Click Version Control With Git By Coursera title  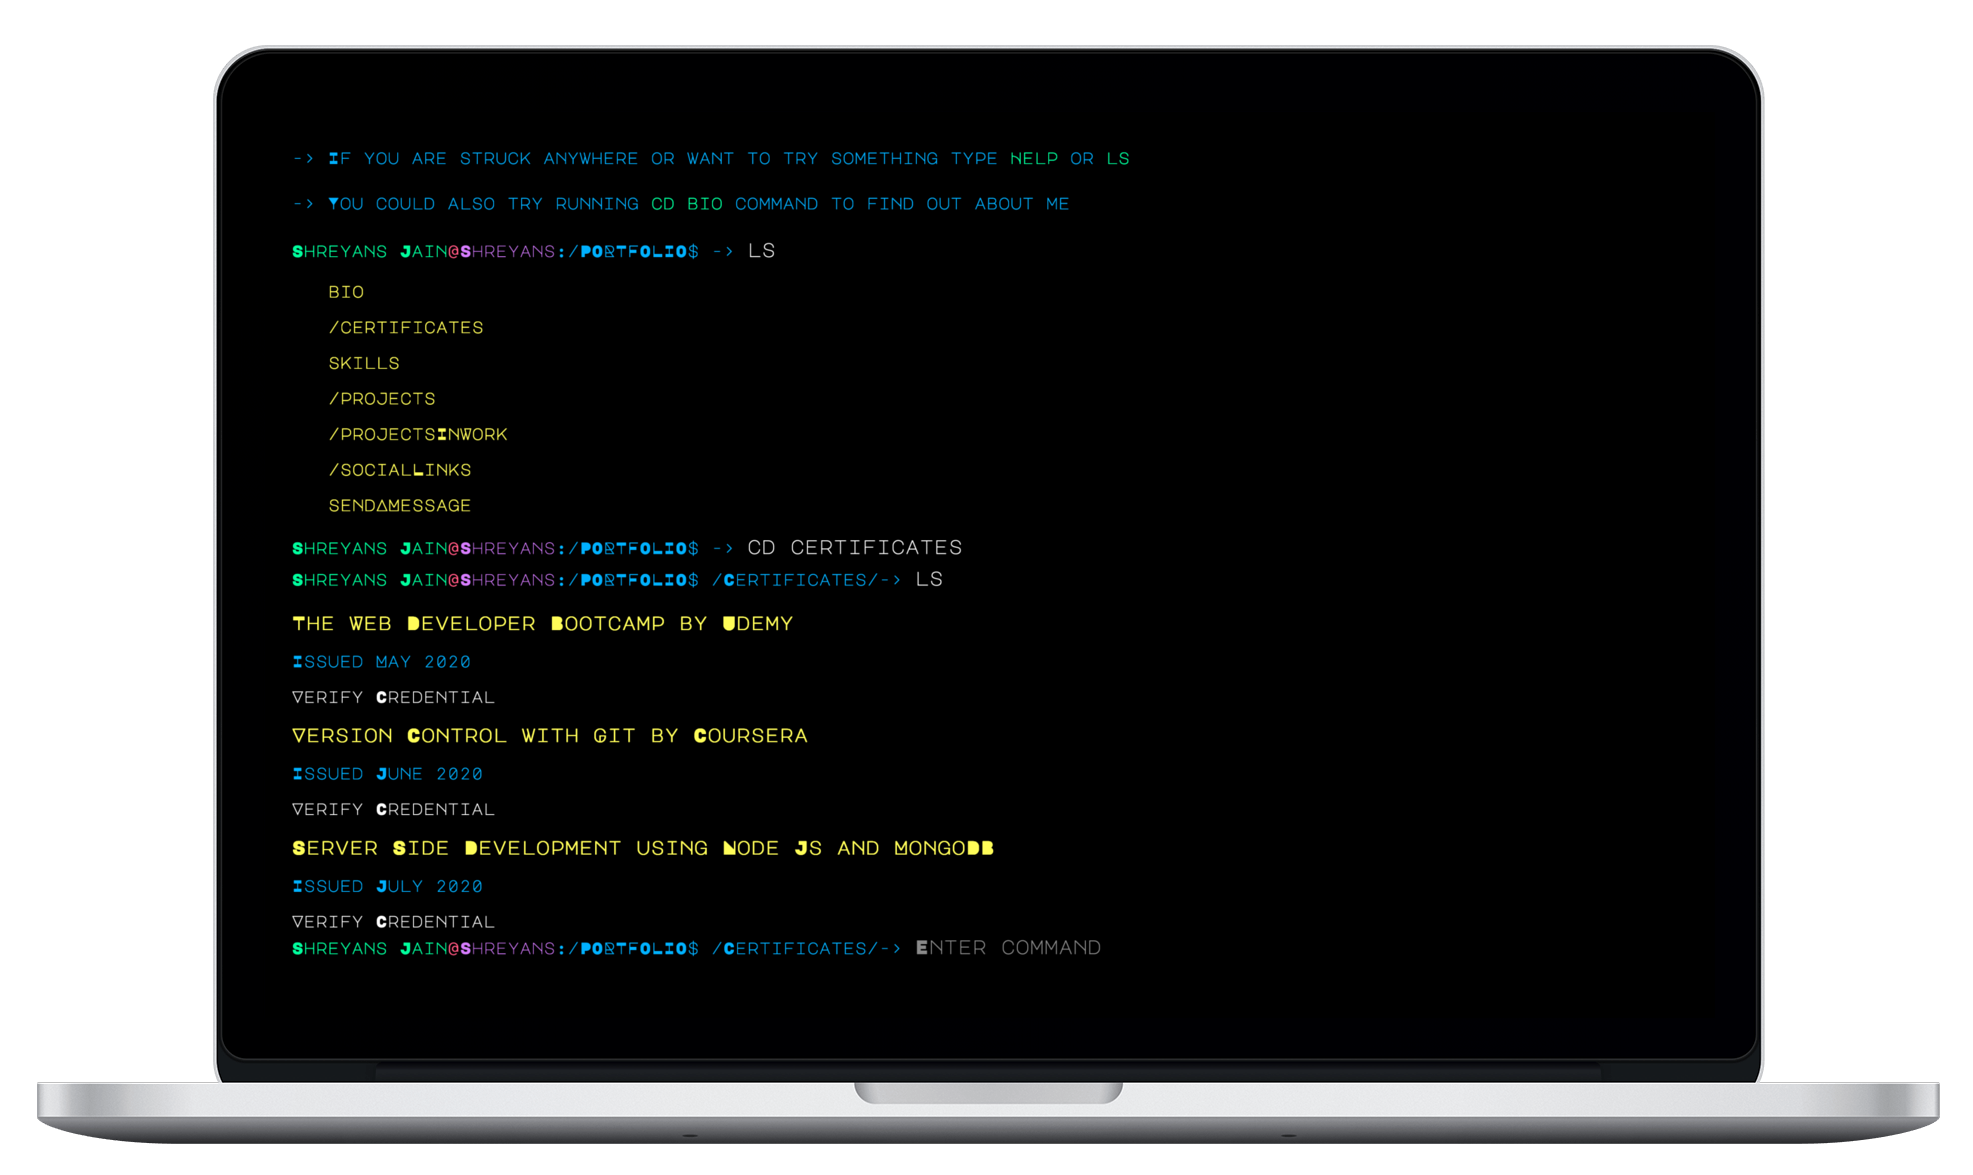[x=549, y=736]
